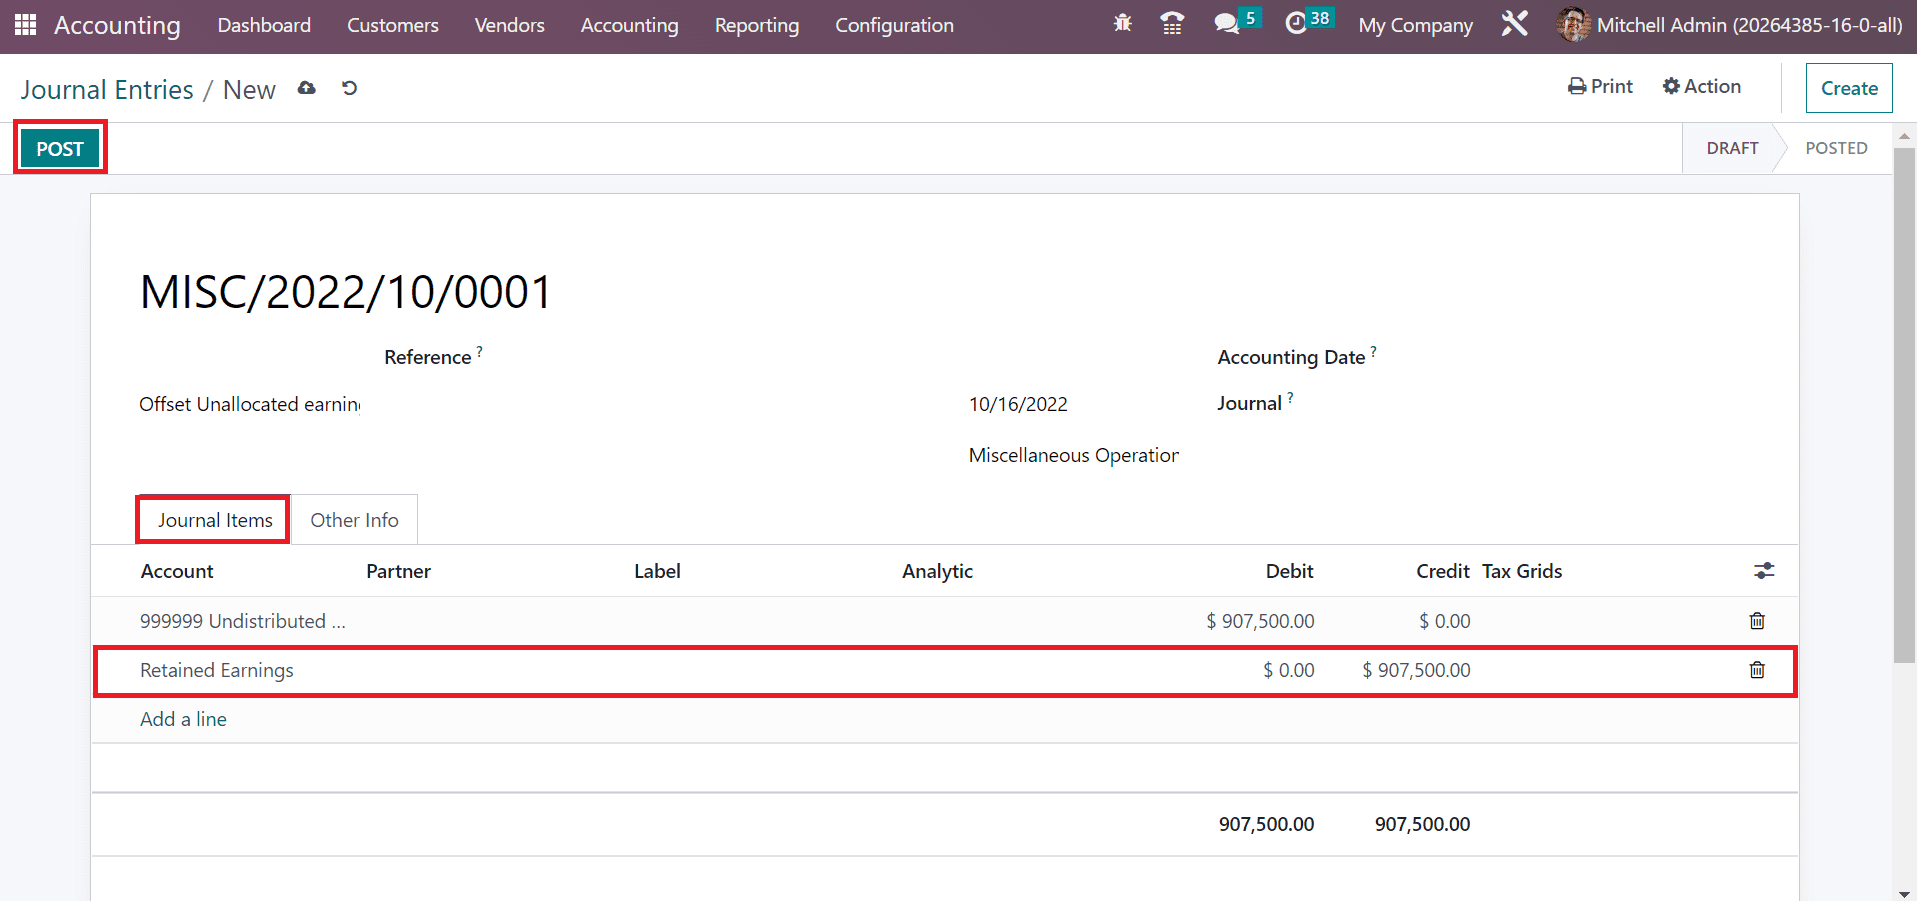Click the Accounting app title
1917x901 pixels.
click(x=117, y=25)
